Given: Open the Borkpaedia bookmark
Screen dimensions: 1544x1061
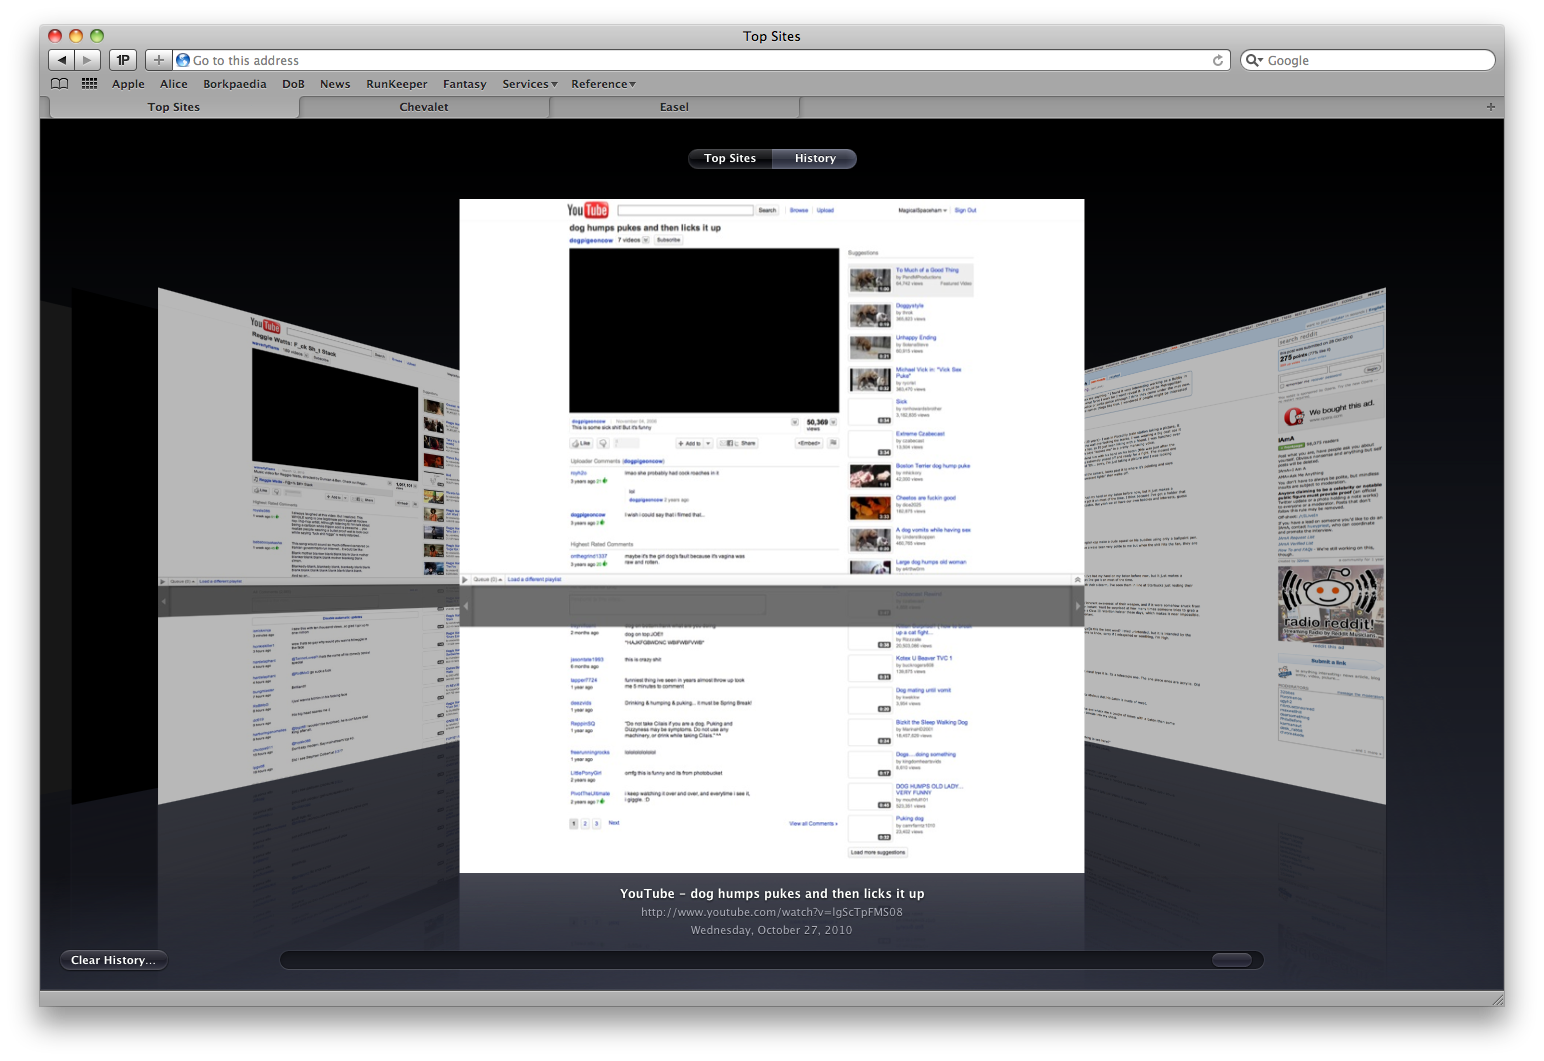Looking at the screenshot, I should 235,84.
